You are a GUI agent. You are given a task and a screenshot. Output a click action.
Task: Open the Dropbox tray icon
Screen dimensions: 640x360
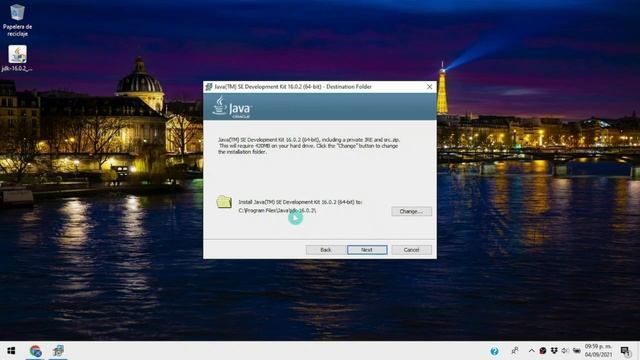click(x=554, y=351)
